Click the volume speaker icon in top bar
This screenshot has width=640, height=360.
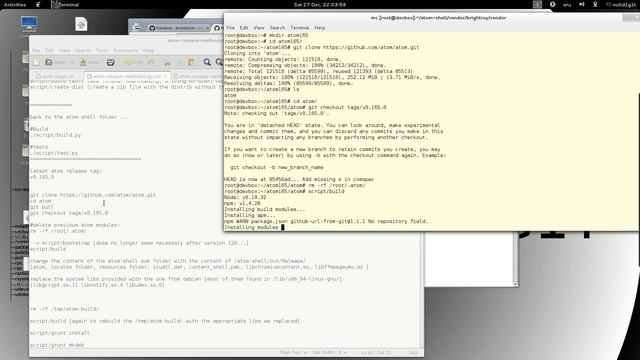coord(582,4)
